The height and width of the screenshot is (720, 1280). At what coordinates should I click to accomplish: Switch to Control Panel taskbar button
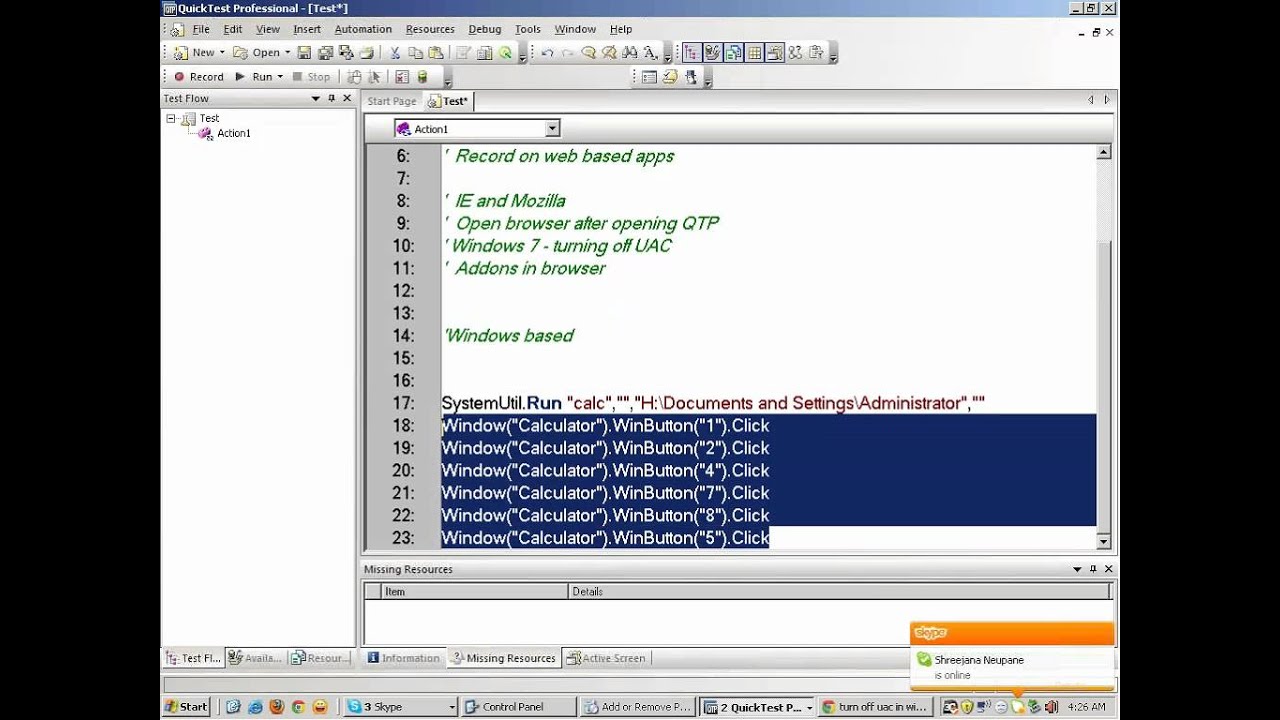point(519,707)
